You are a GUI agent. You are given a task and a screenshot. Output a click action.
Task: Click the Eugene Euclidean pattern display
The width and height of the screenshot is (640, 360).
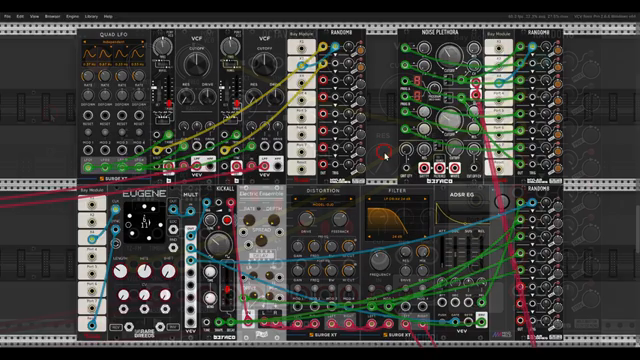(144, 222)
